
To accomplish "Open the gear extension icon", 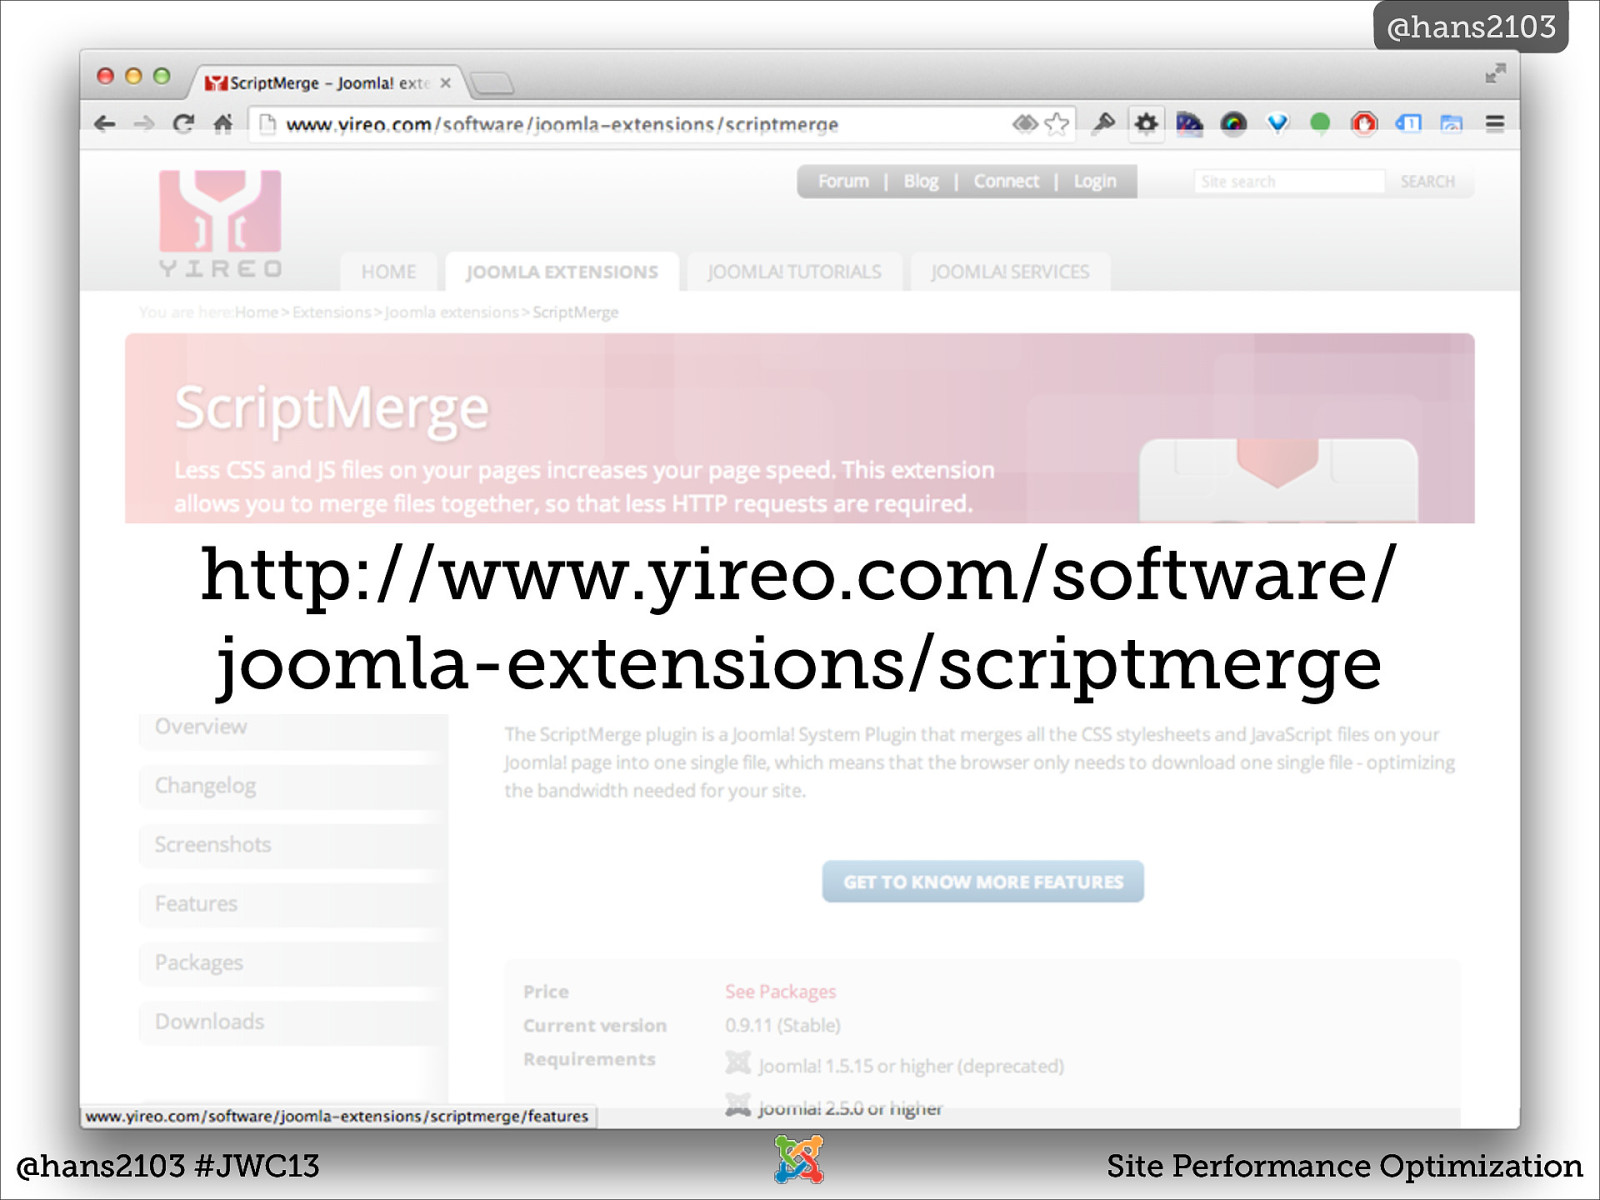I will [1146, 123].
